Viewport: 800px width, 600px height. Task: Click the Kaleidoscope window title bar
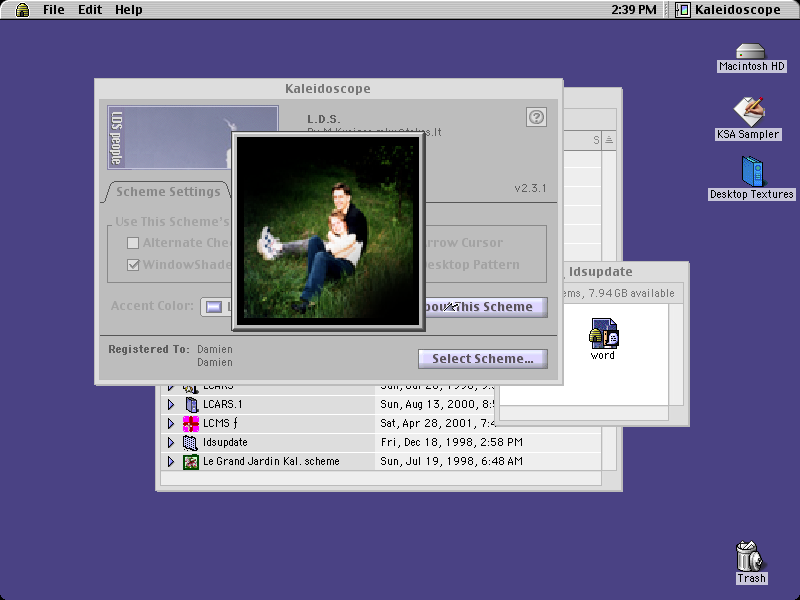click(328, 89)
